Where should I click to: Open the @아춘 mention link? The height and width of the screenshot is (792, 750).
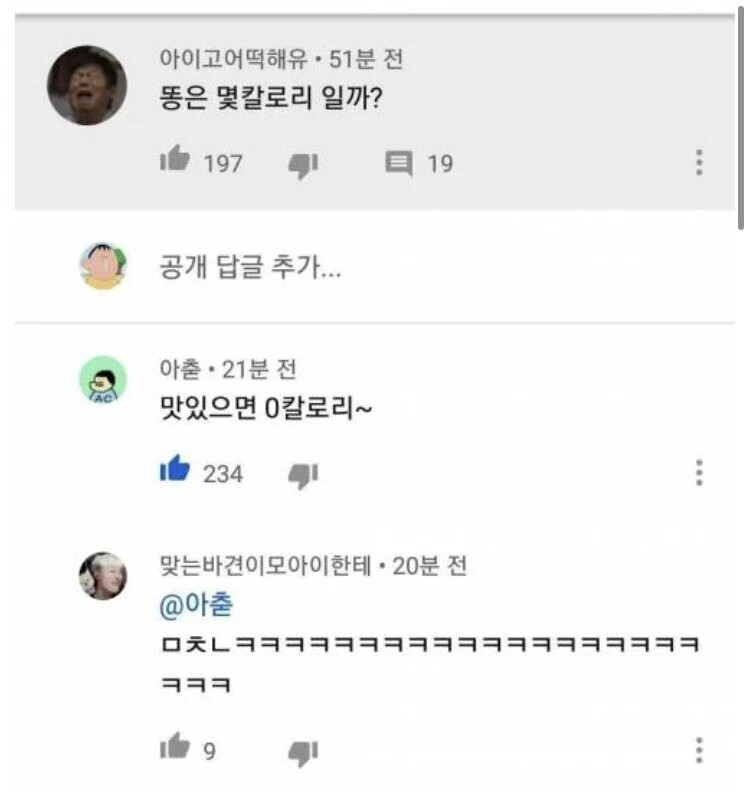(195, 606)
